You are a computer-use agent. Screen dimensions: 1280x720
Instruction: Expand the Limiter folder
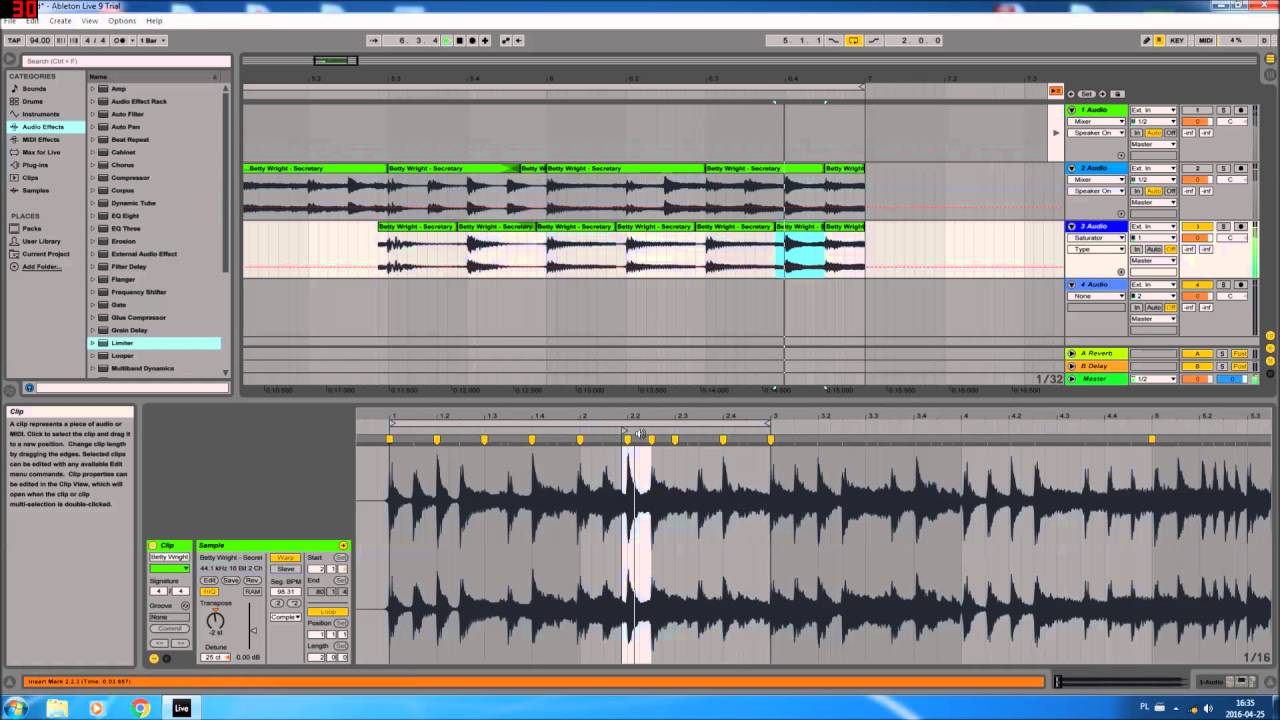[92, 343]
